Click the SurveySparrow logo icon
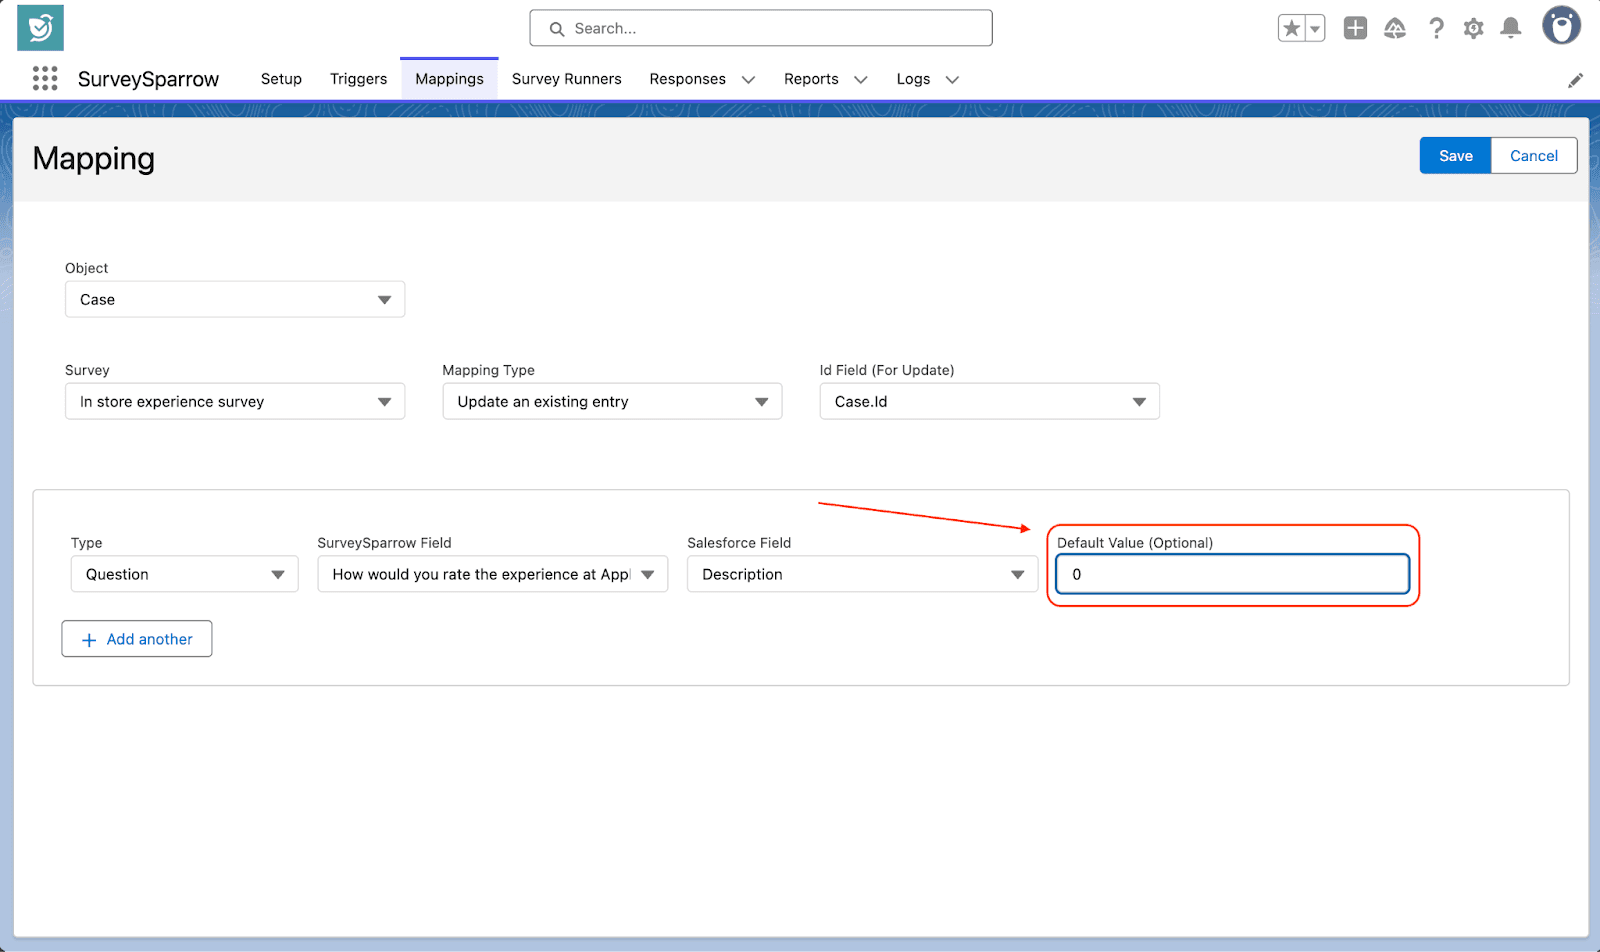 40,28
